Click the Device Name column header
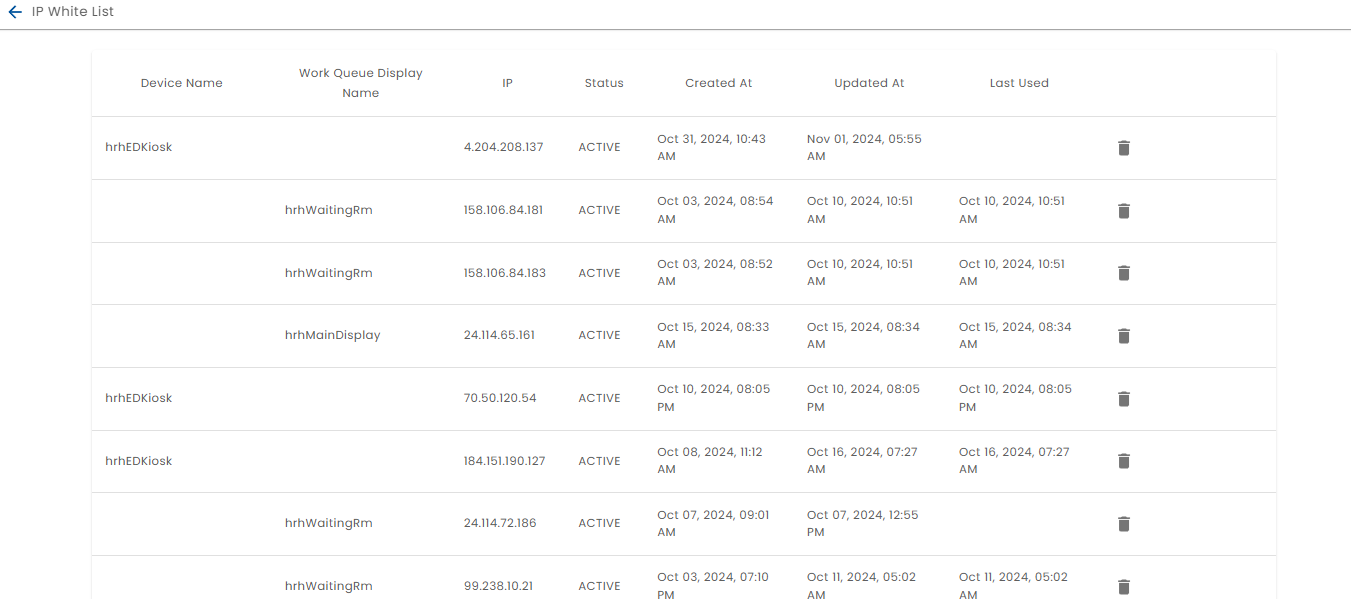 click(181, 83)
